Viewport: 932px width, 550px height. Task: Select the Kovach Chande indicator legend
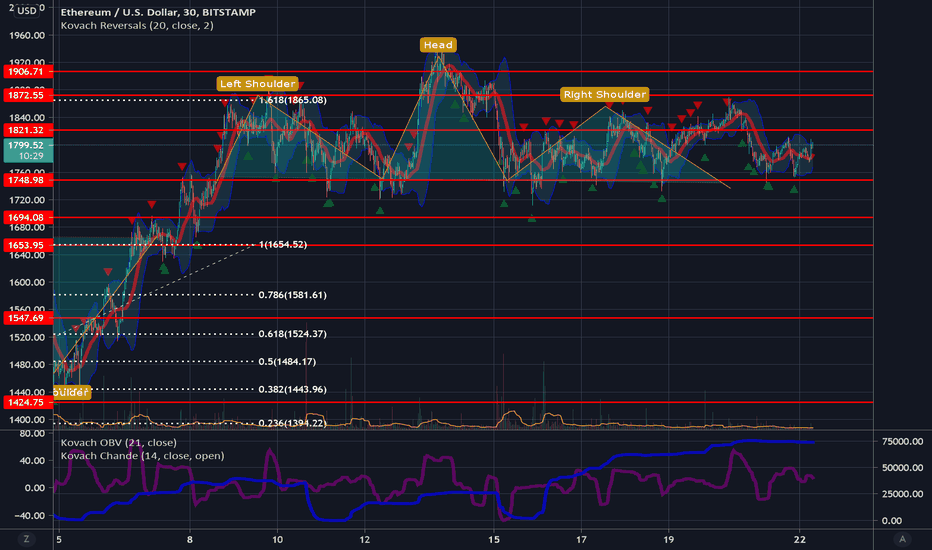click(x=142, y=456)
